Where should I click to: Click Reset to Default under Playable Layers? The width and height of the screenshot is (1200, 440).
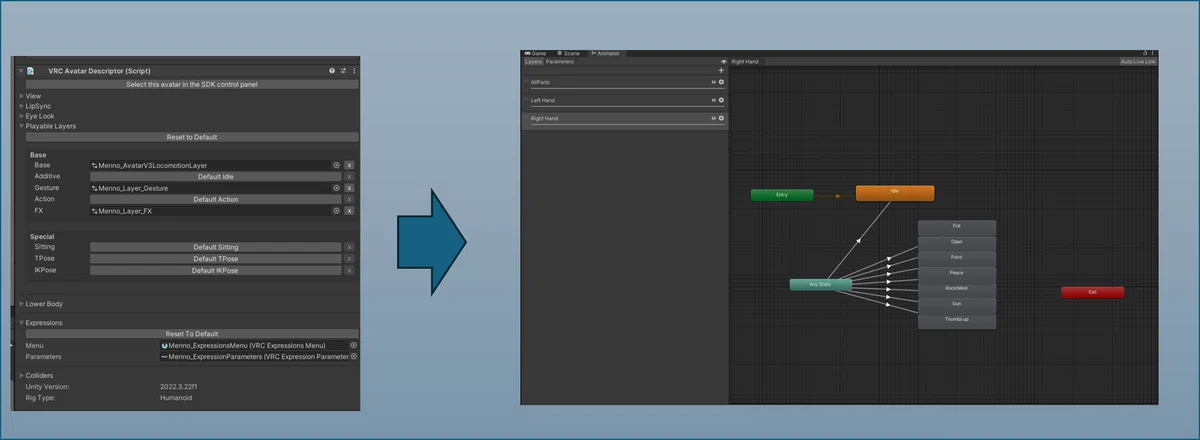(192, 137)
